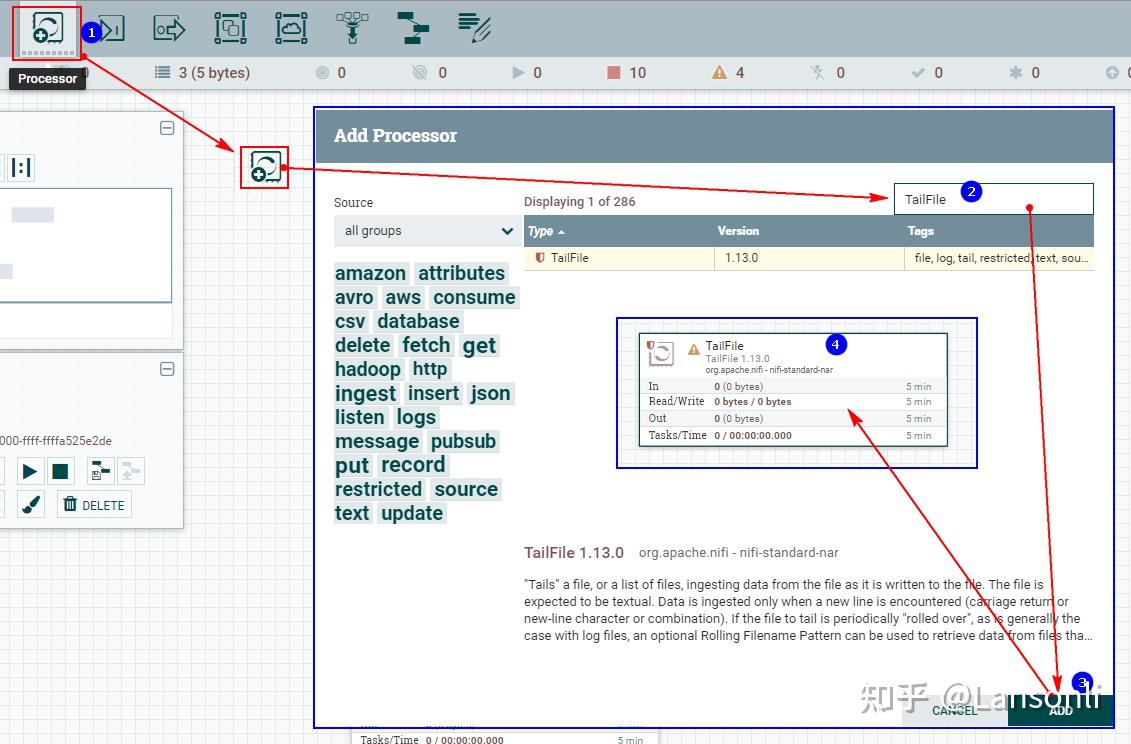This screenshot has height=744, width=1131.
Task: Filter by the 'put' tag
Action: (352, 465)
